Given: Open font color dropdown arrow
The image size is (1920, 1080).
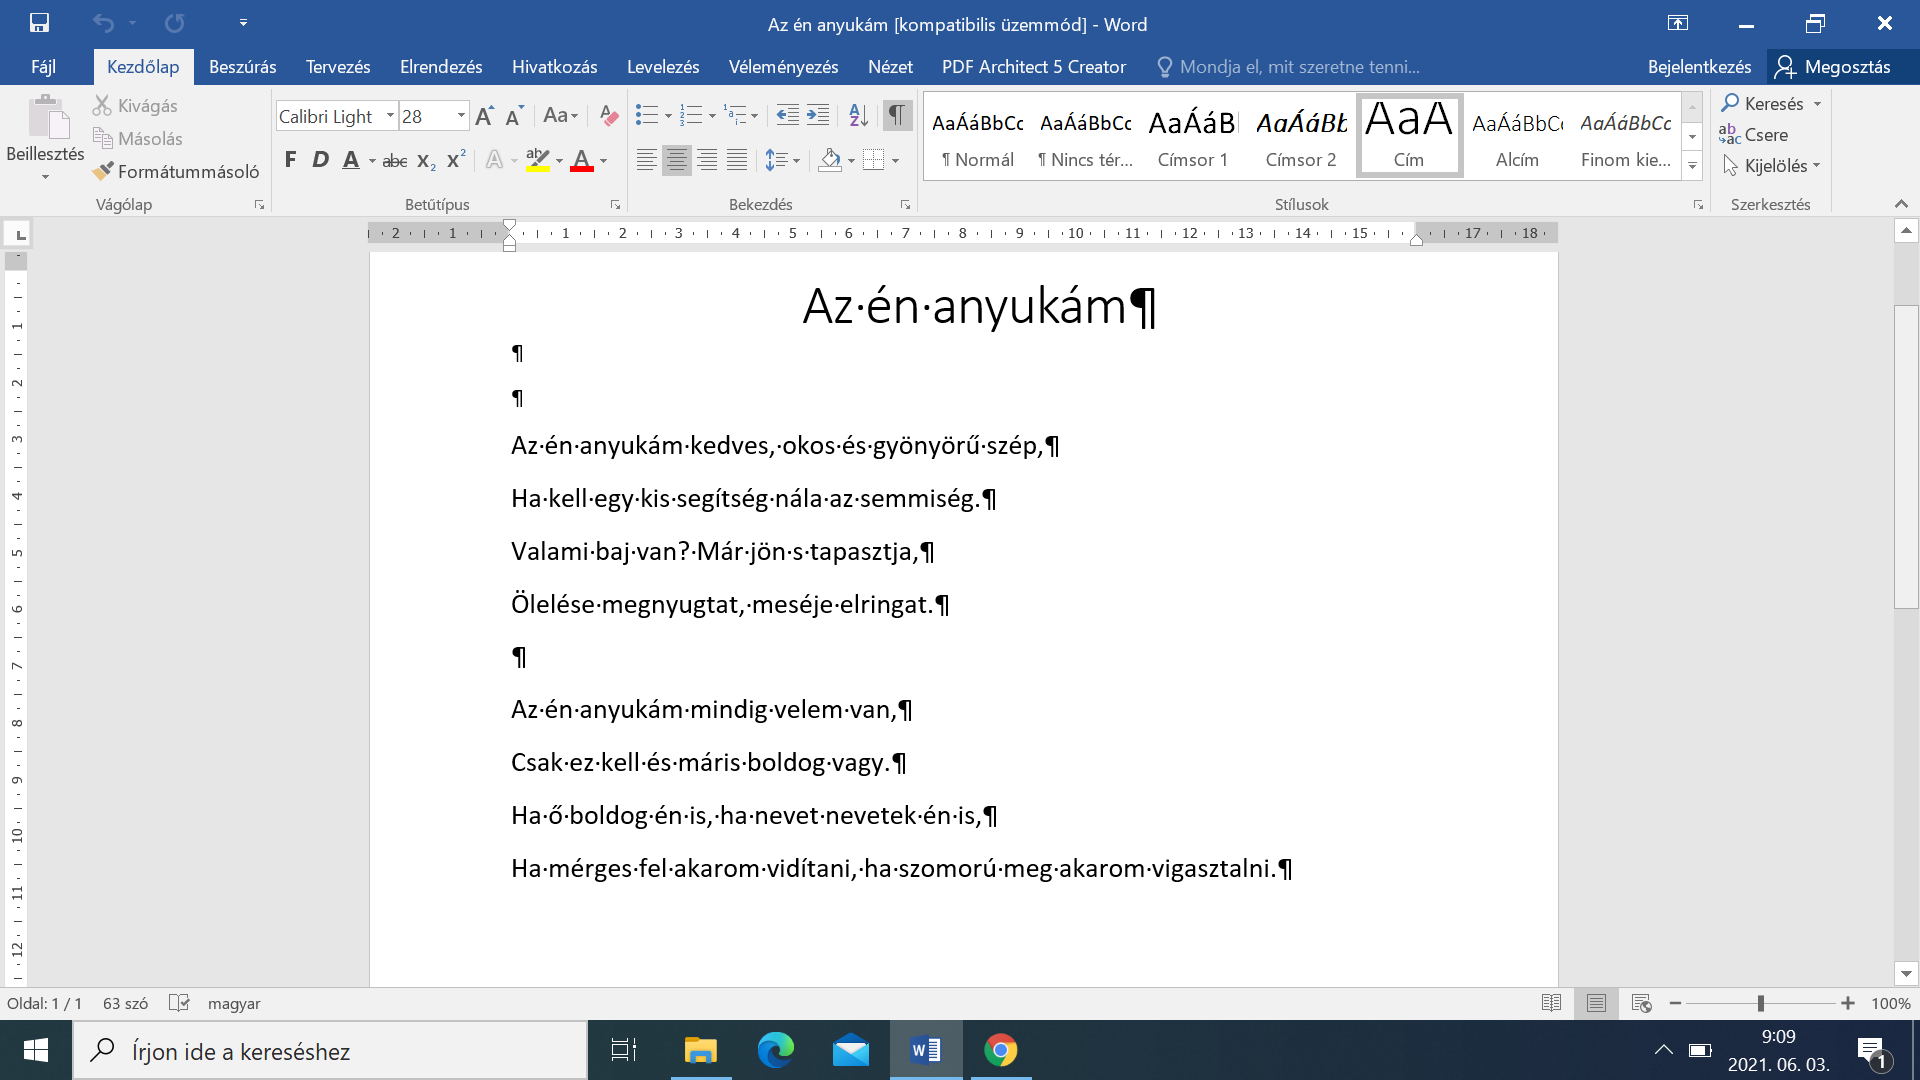Looking at the screenshot, I should pos(604,161).
